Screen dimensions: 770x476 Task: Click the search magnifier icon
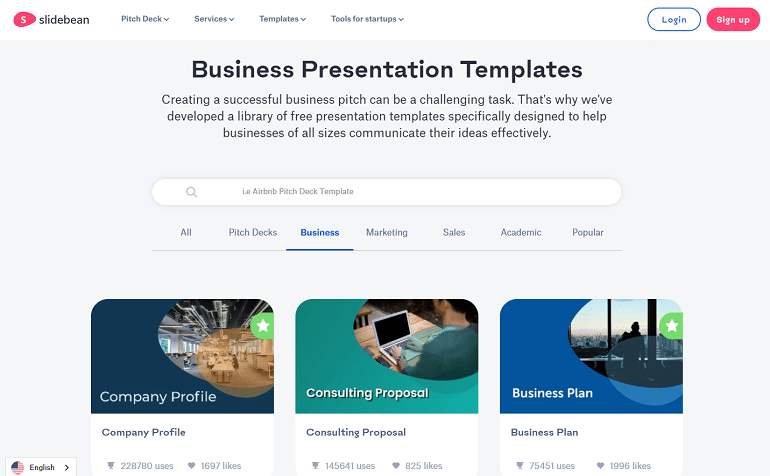[x=191, y=192]
